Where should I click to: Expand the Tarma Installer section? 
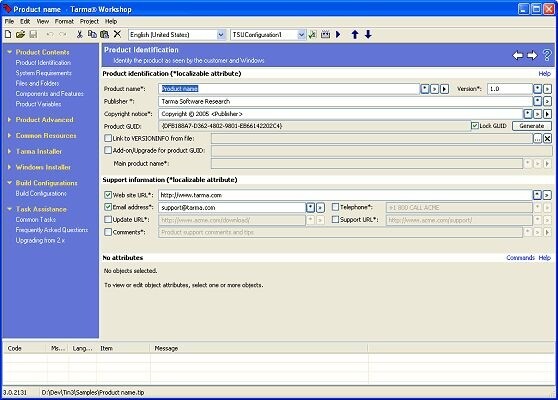click(x=10, y=151)
